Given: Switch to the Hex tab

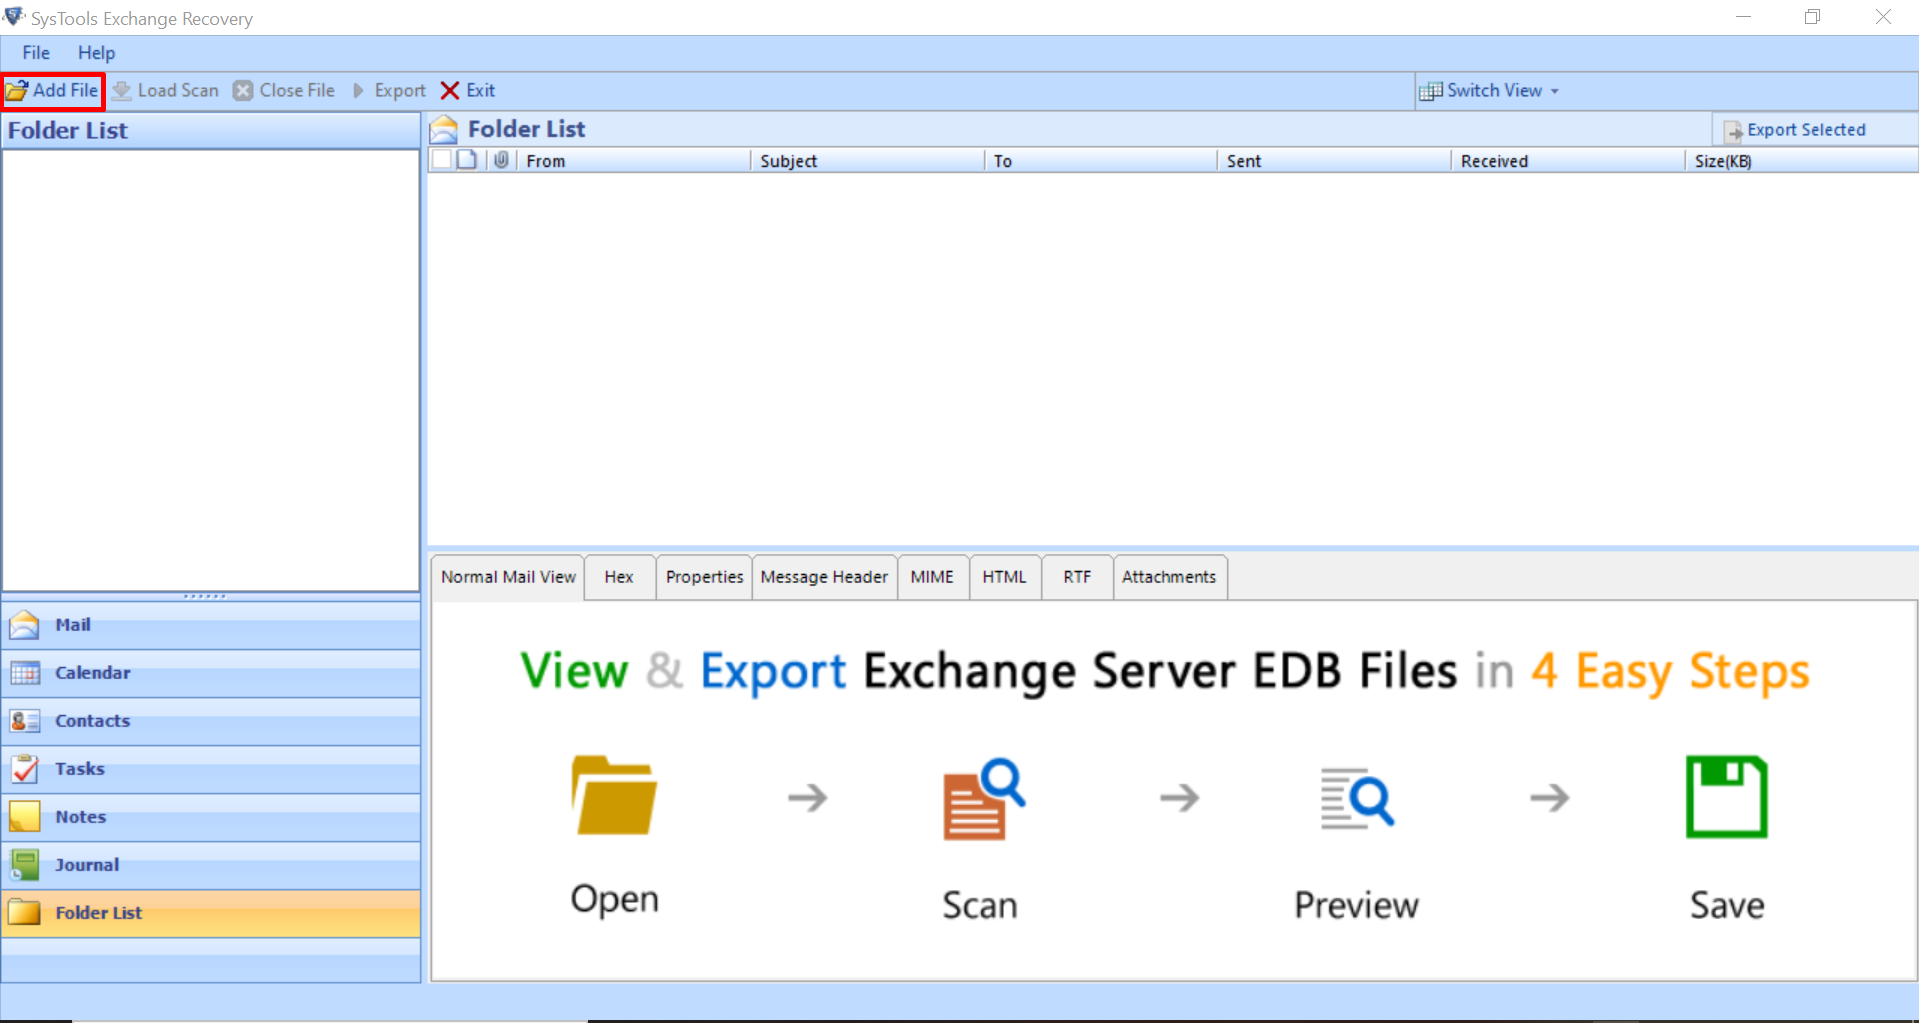Looking at the screenshot, I should (618, 577).
